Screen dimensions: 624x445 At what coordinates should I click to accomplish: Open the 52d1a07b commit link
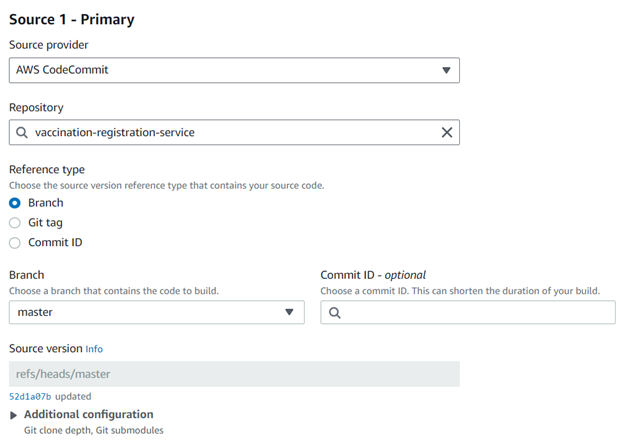[29, 396]
